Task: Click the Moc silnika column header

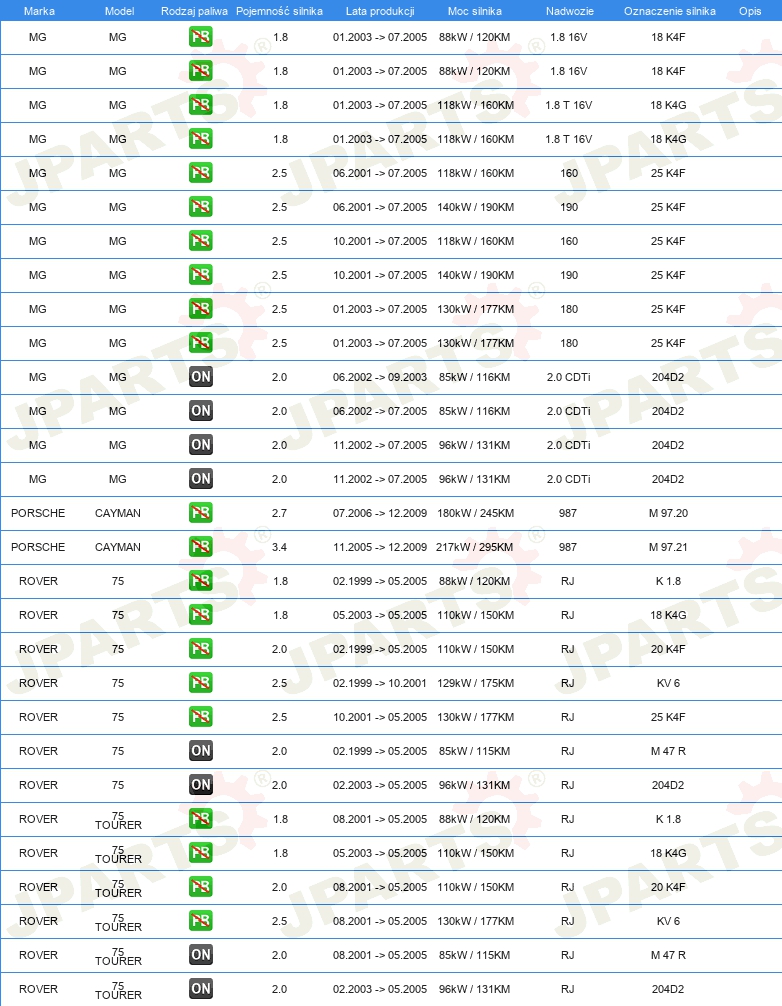Action: 475,11
